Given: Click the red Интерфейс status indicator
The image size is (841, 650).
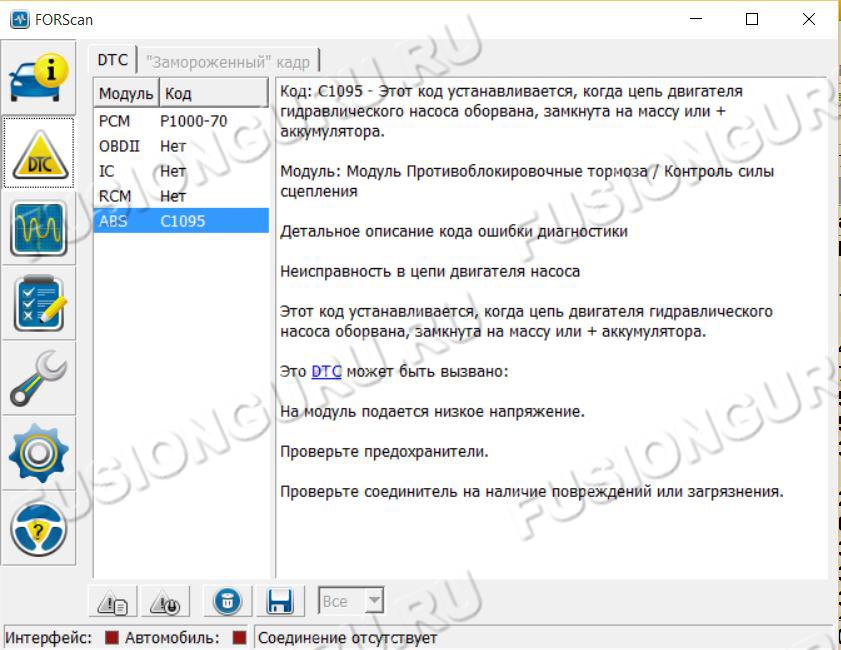Looking at the screenshot, I should click(112, 637).
